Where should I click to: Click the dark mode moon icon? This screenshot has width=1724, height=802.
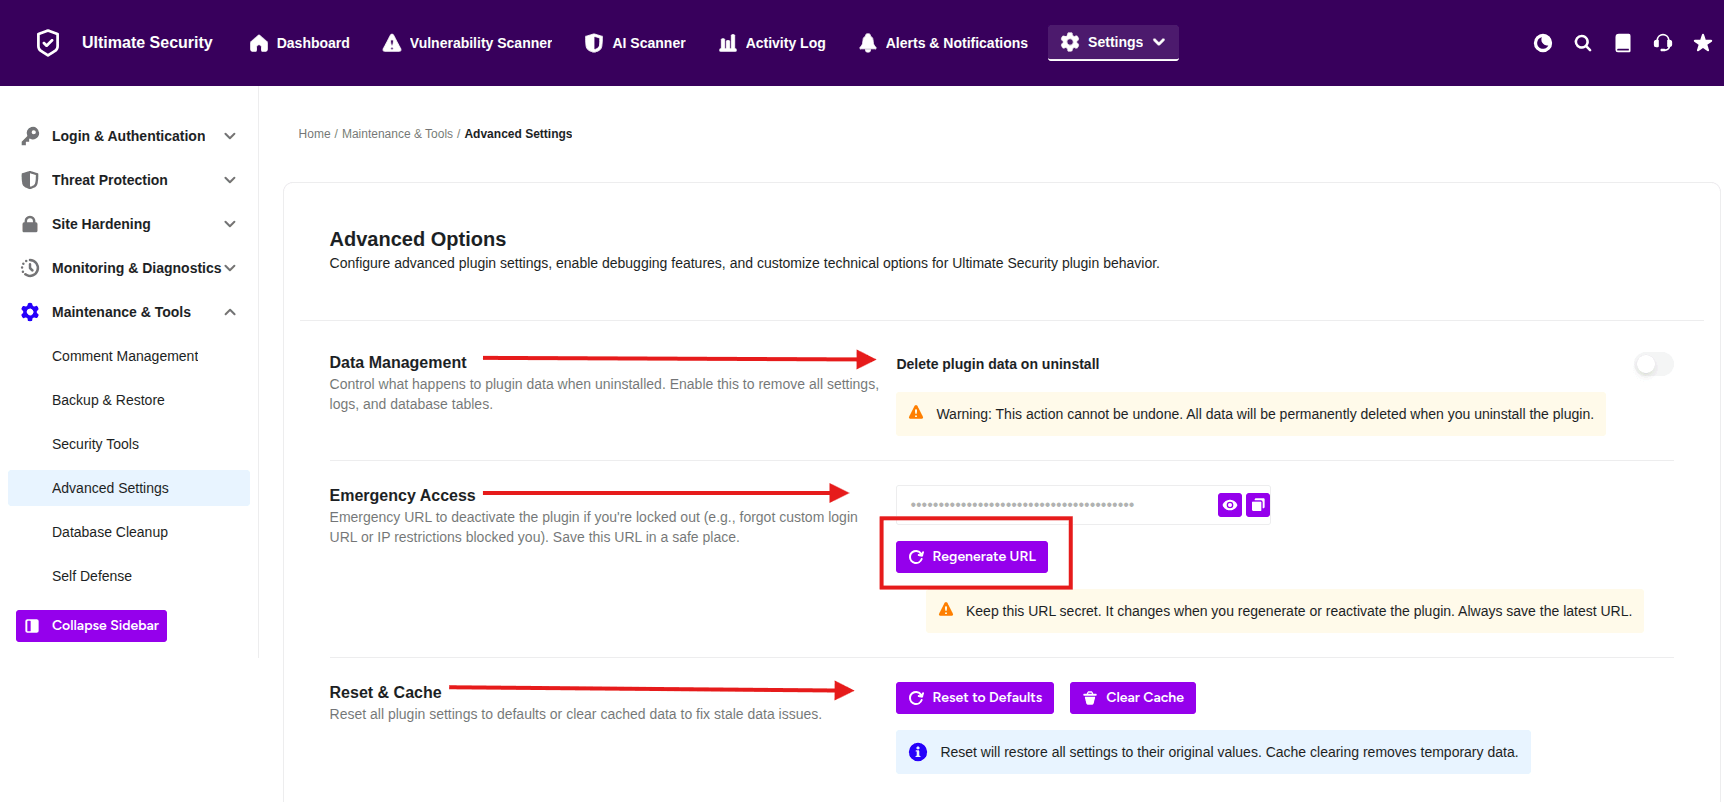[x=1543, y=43]
